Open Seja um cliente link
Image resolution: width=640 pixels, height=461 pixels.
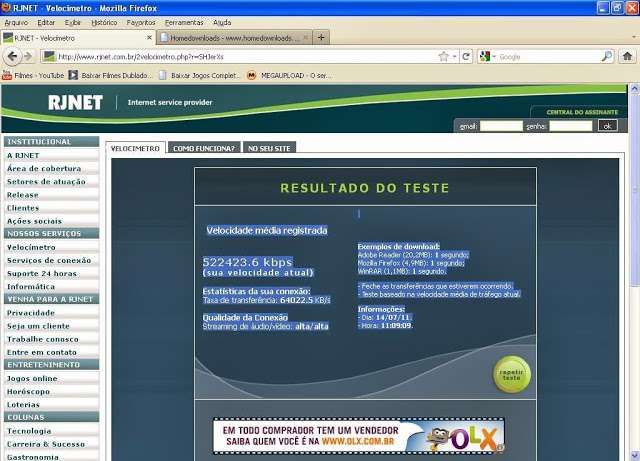(38, 326)
